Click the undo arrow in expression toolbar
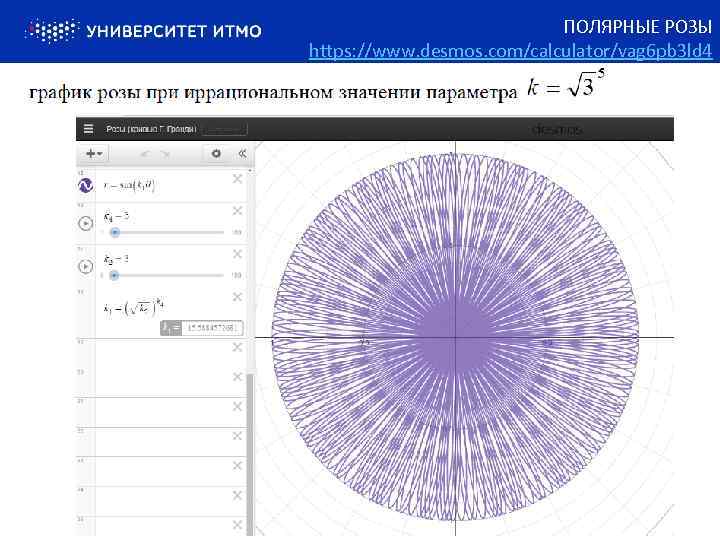Viewport: 720px width, 540px height. 146,154
